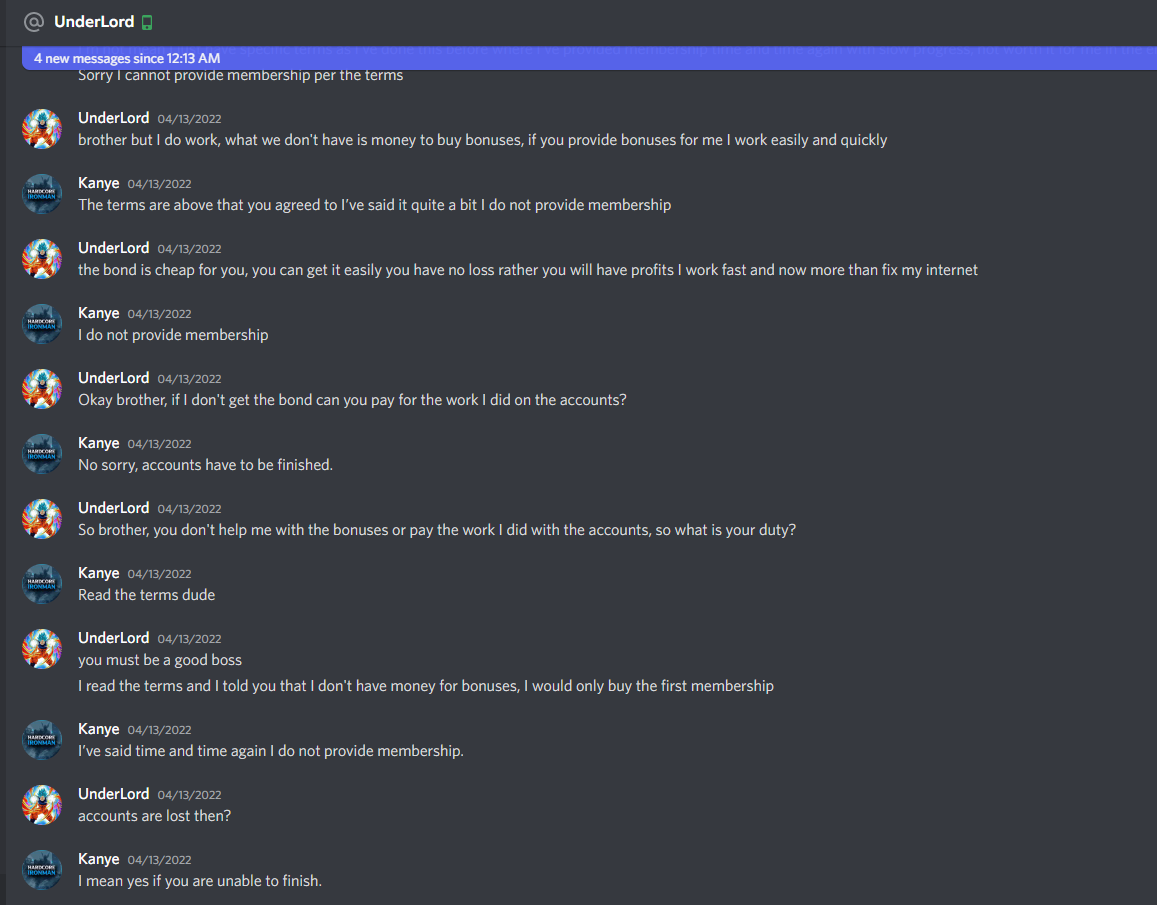This screenshot has width=1157, height=905.
Task: Click Kanye username above 'I do not provide membership'
Action: pyautogui.click(x=99, y=313)
